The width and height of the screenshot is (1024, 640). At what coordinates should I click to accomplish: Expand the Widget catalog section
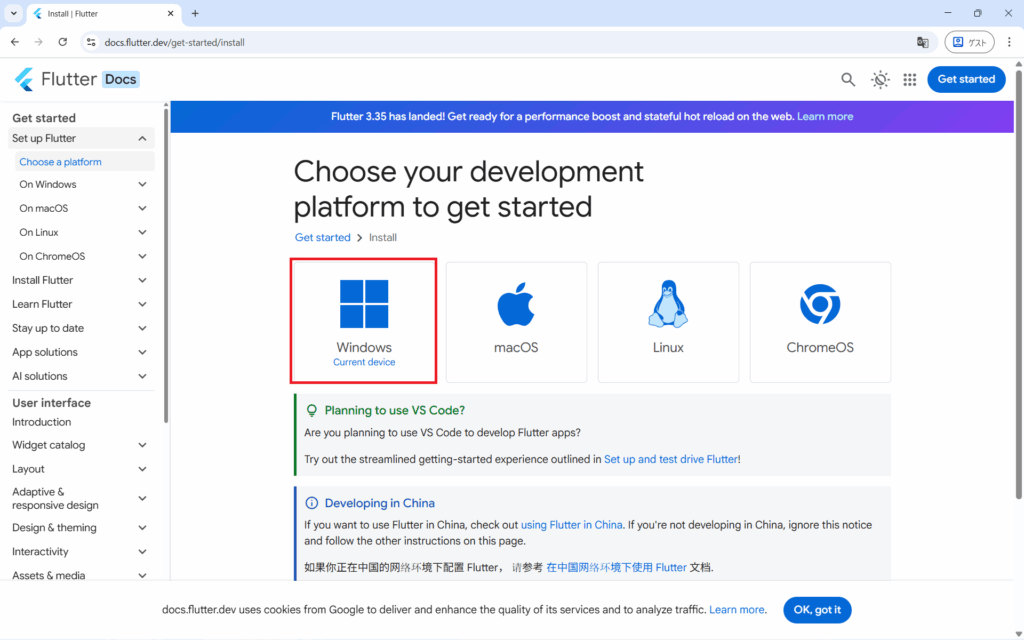(x=142, y=446)
